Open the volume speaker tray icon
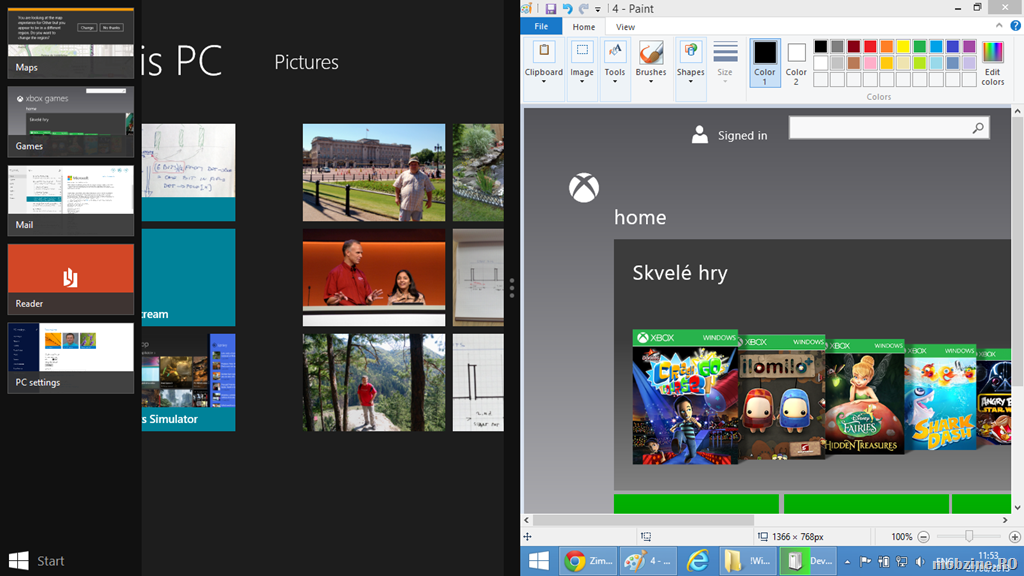Image resolution: width=1024 pixels, height=576 pixels. (920, 562)
